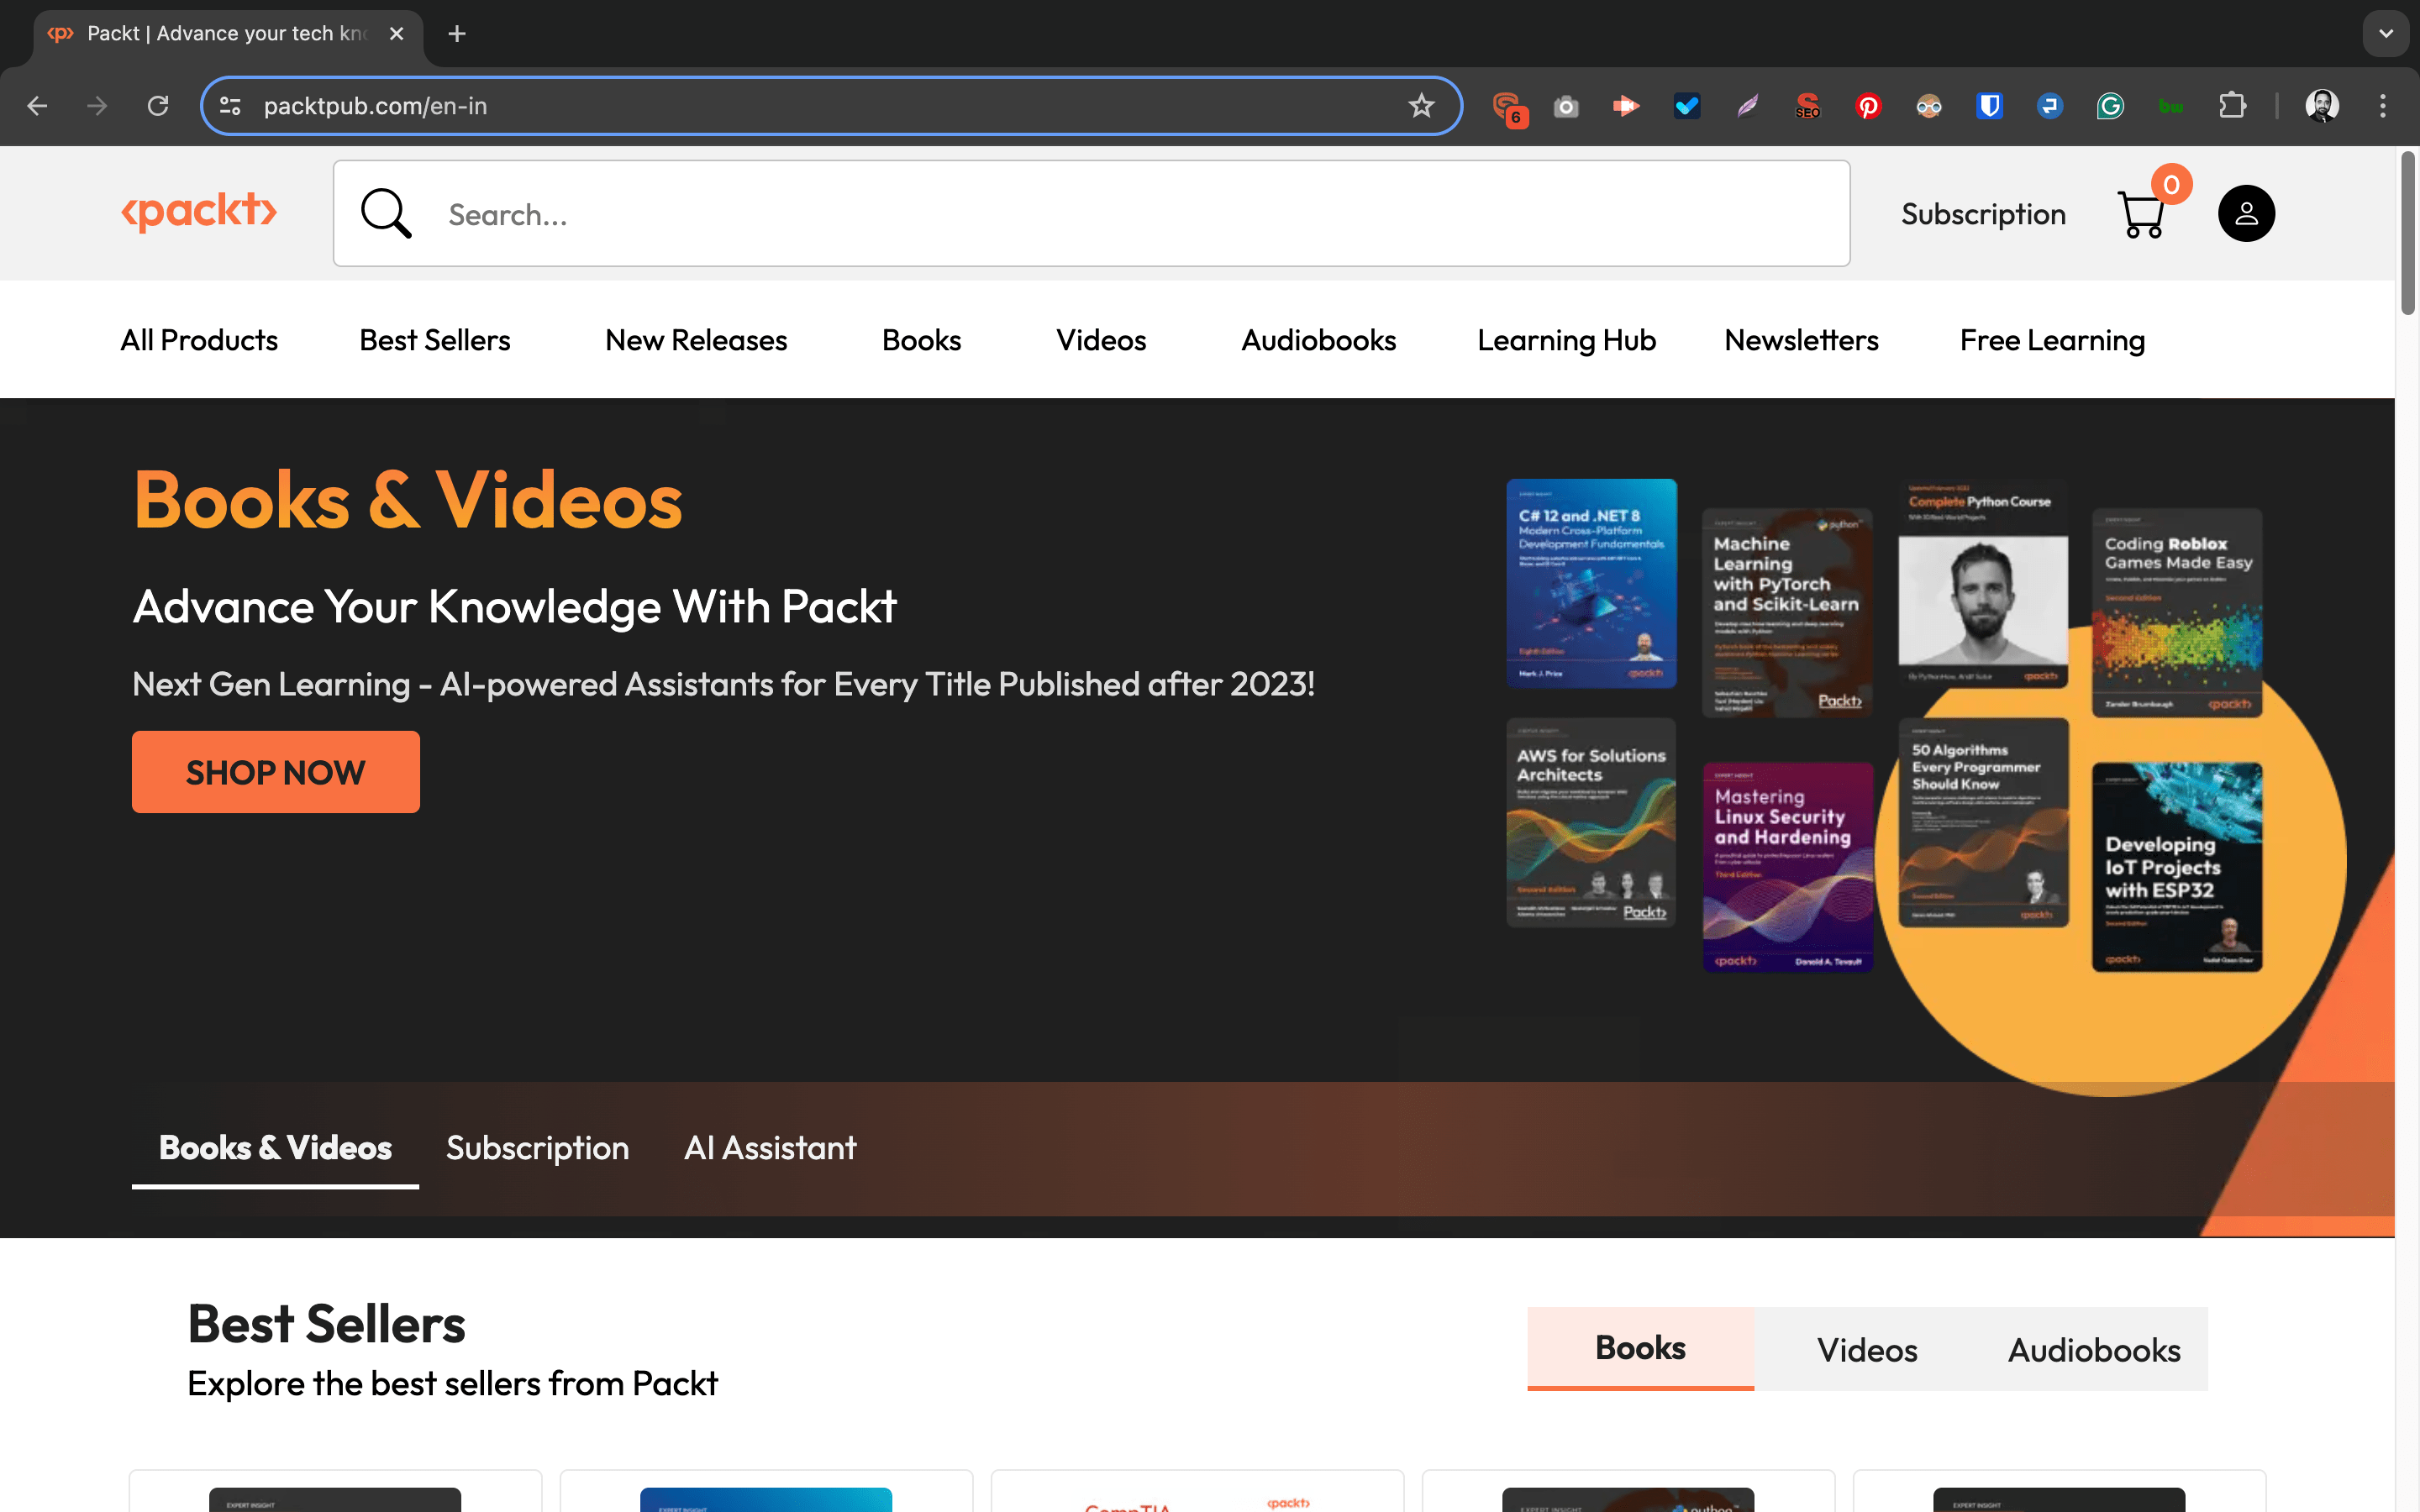Open the Books navigation menu item
The height and width of the screenshot is (1512, 2420).
921,340
